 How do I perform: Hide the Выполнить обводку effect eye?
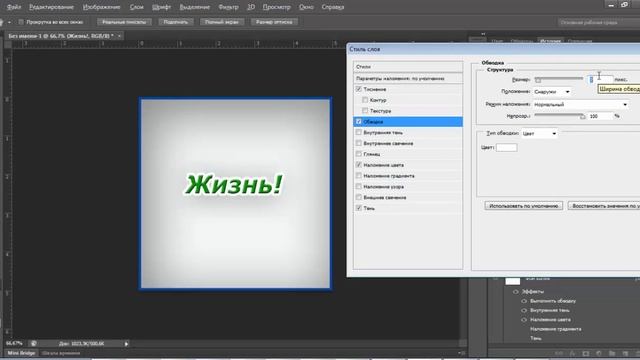pyautogui.click(x=524, y=301)
